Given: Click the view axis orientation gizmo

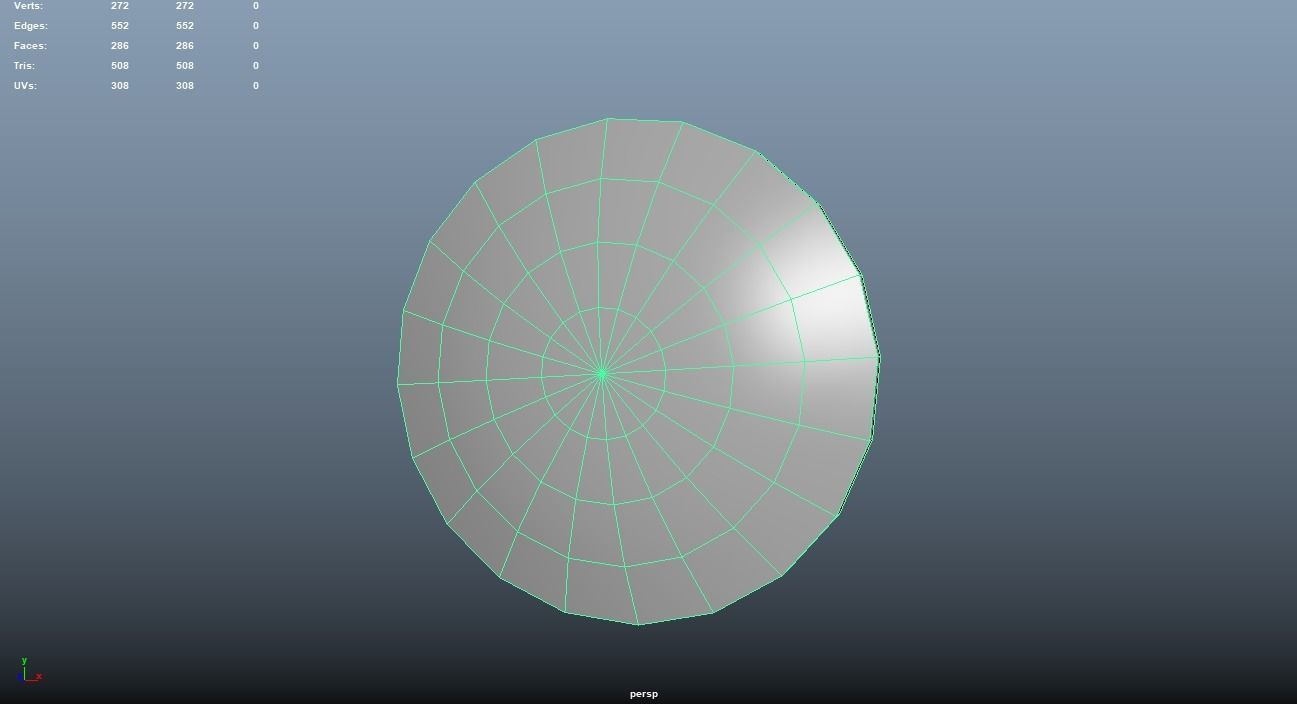Looking at the screenshot, I should (29, 670).
